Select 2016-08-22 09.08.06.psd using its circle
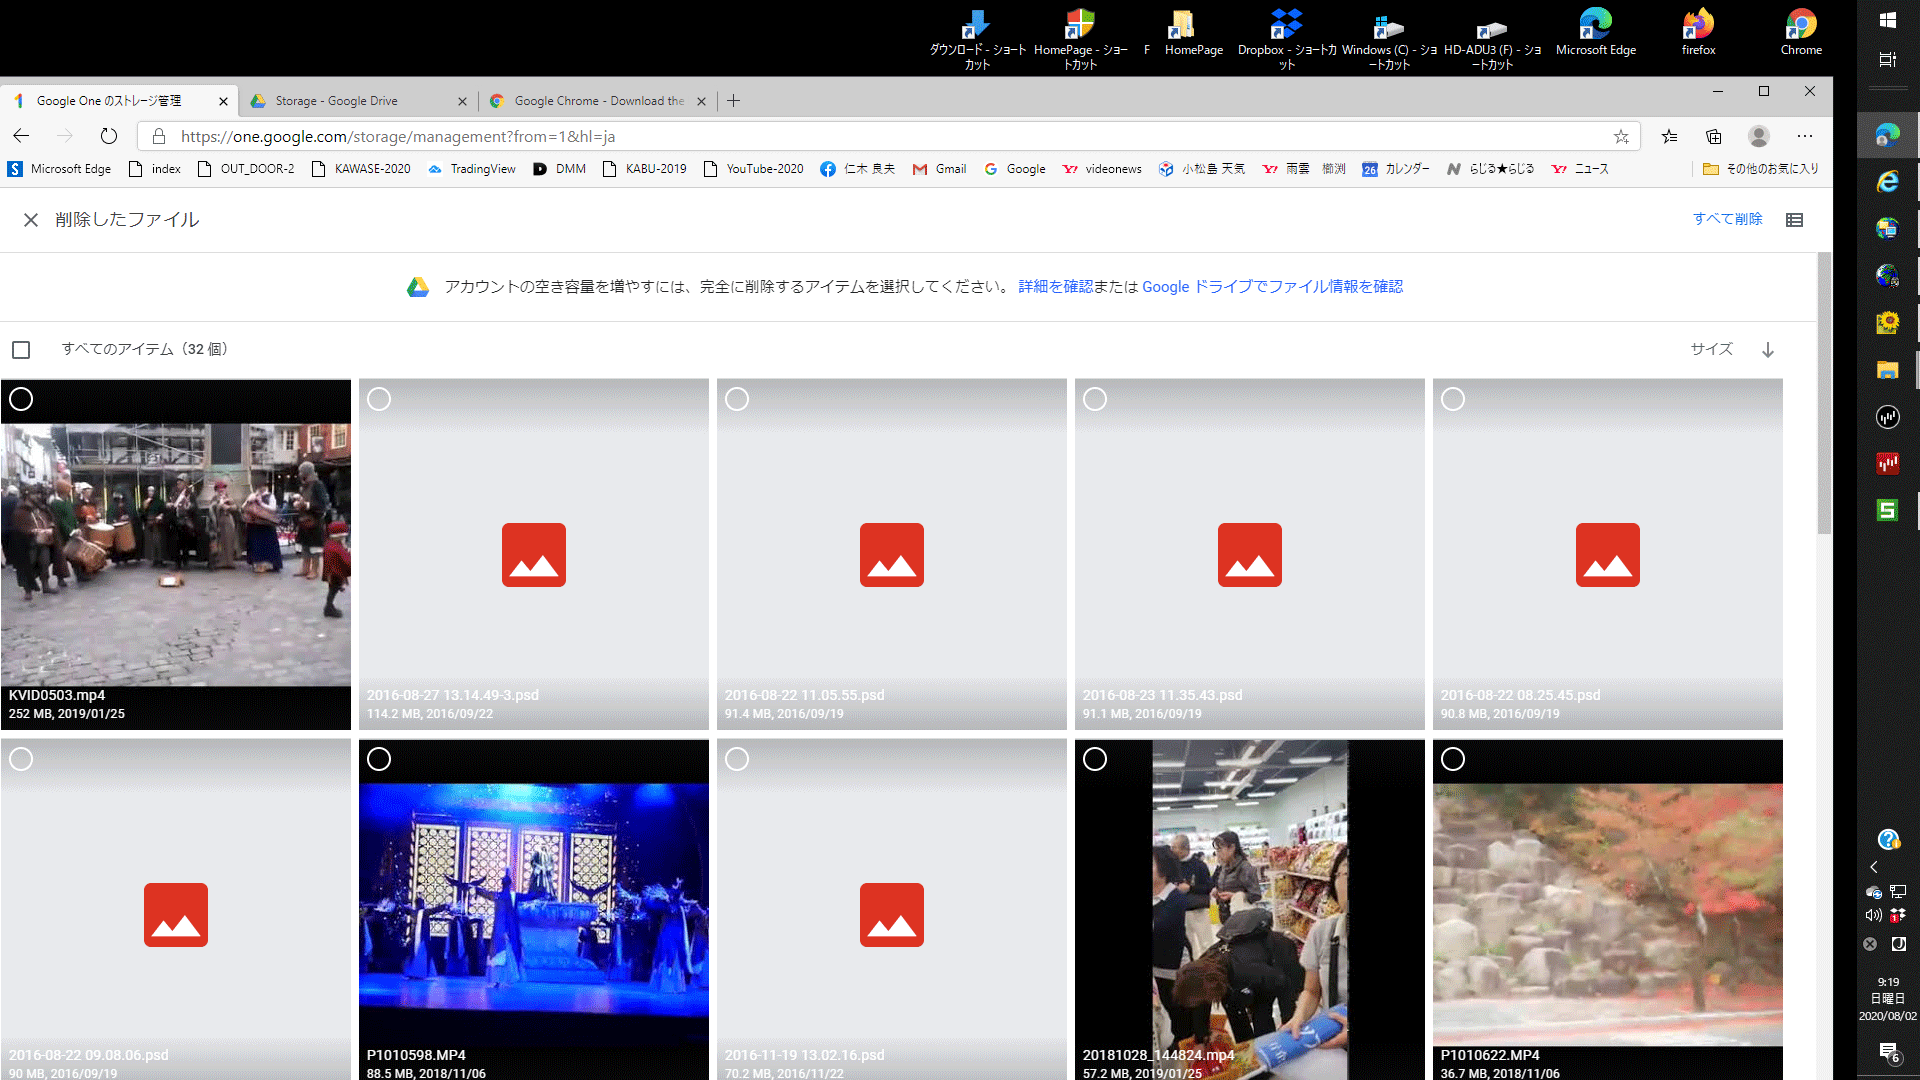 click(21, 759)
